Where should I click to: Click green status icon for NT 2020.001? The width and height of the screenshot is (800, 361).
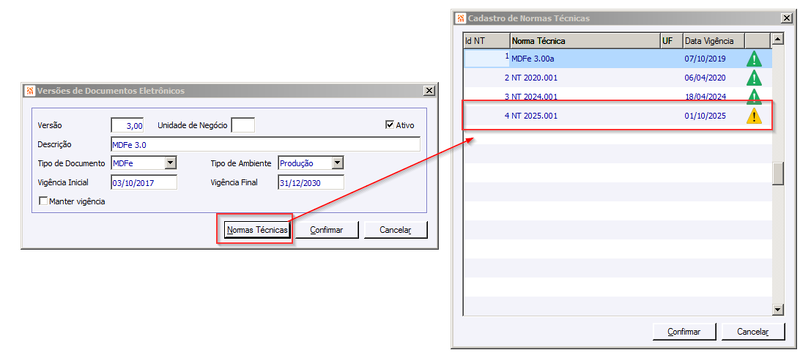point(754,78)
